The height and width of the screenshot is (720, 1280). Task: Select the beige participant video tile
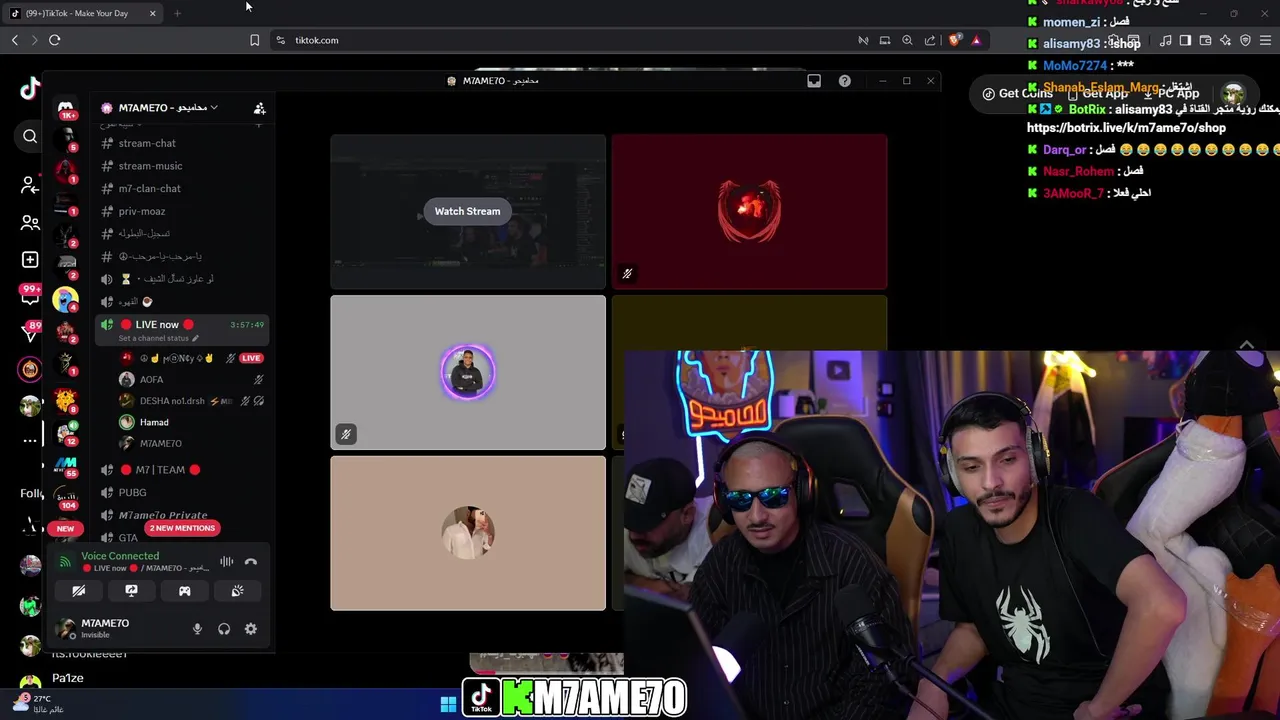point(468,533)
